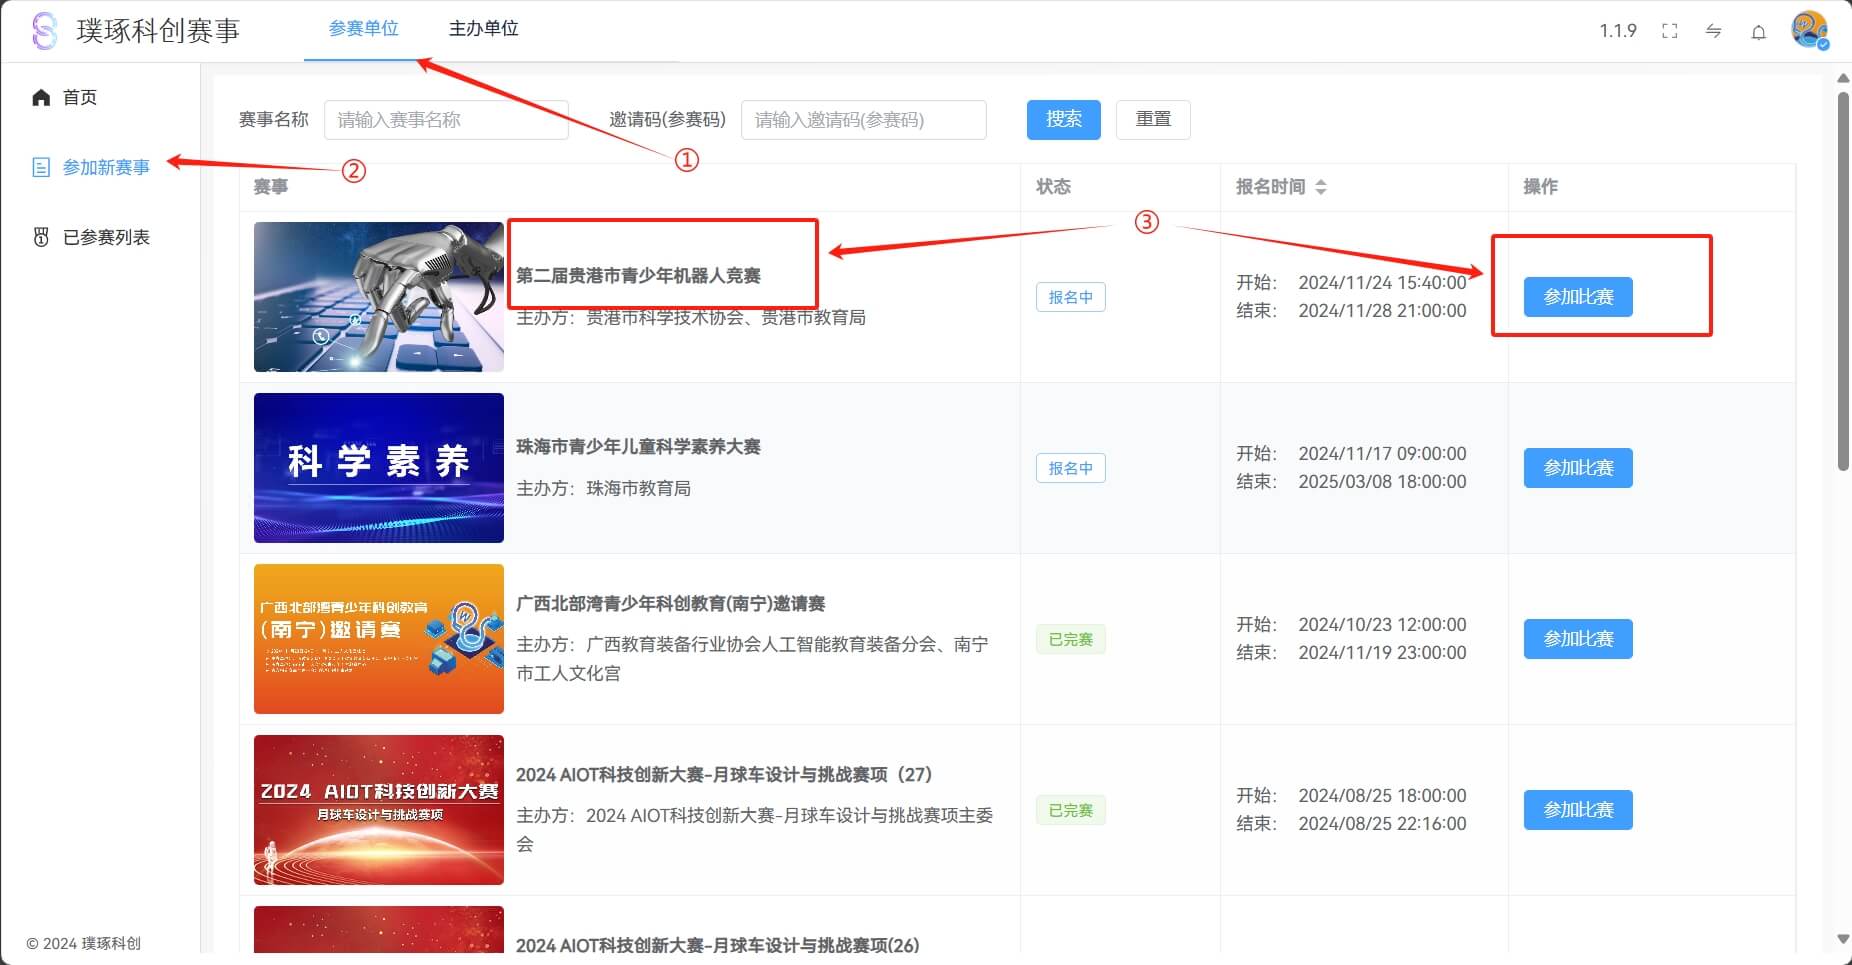This screenshot has width=1852, height=965.
Task: Open the user avatar menu
Action: [1810, 30]
